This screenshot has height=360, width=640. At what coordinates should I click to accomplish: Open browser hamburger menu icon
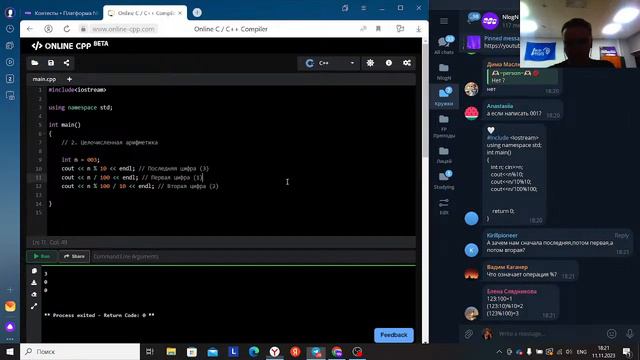coord(363,8)
